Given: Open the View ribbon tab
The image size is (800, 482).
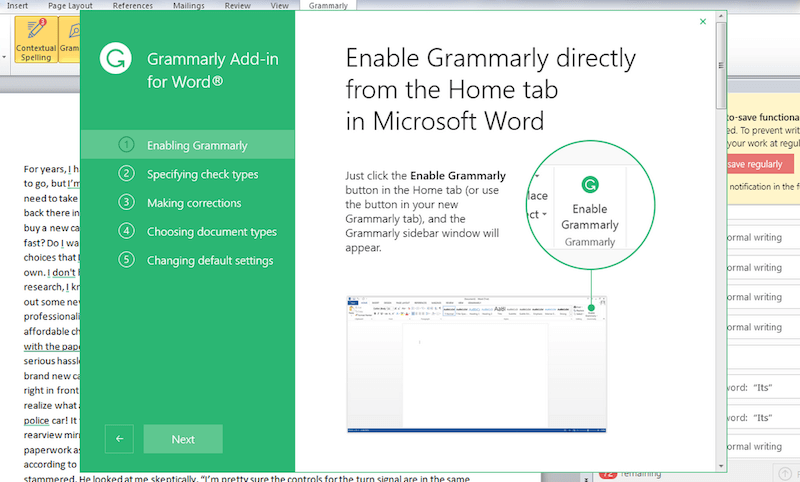Looking at the screenshot, I should tap(280, 6).
